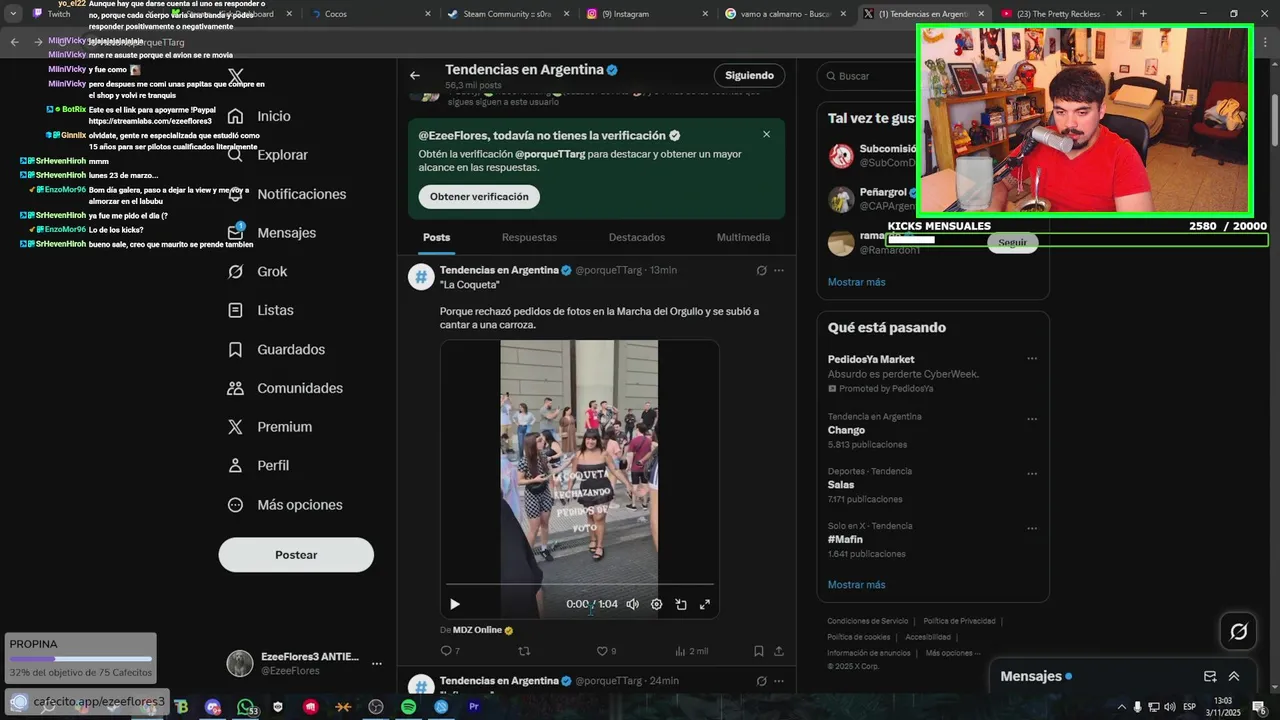Open Condiciones de Servicio link

867,621
